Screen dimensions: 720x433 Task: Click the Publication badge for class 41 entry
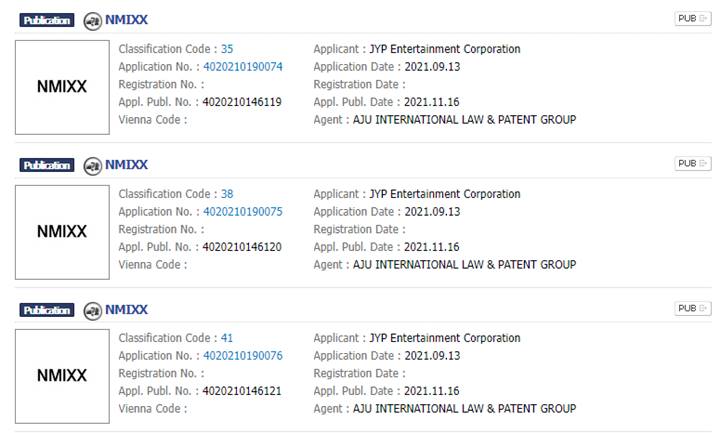[47, 310]
